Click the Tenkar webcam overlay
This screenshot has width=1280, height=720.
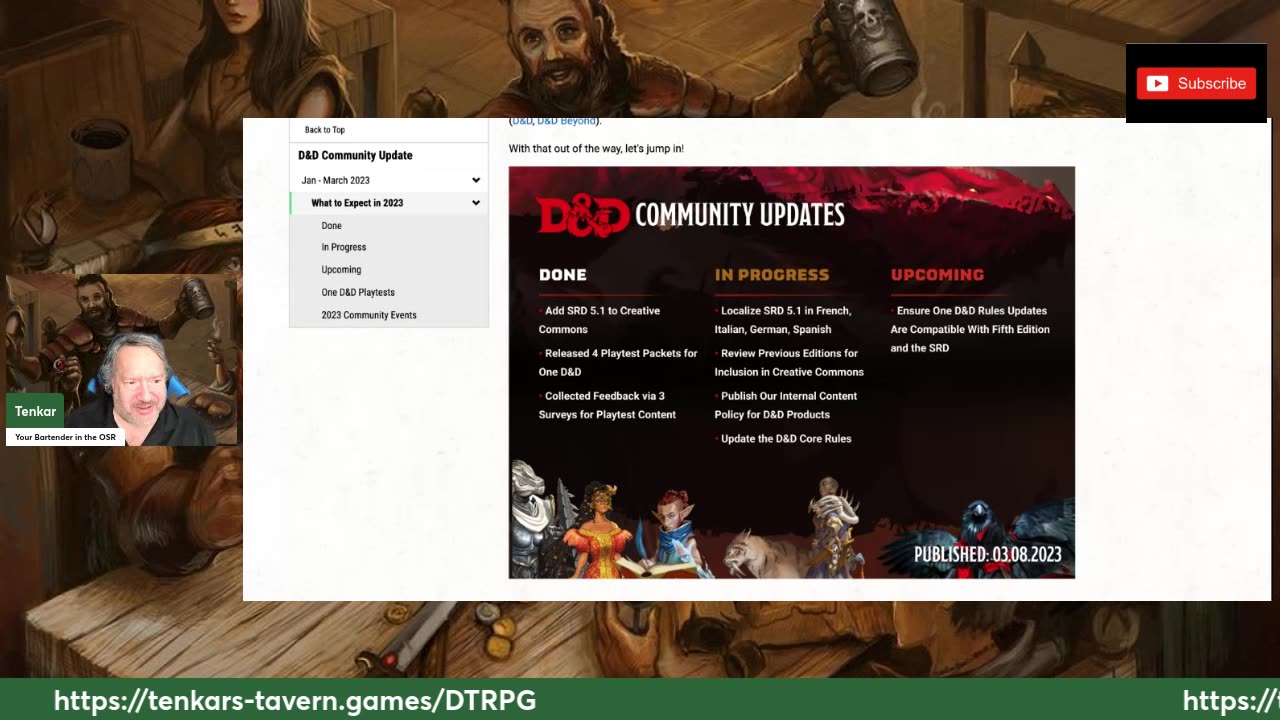122,360
